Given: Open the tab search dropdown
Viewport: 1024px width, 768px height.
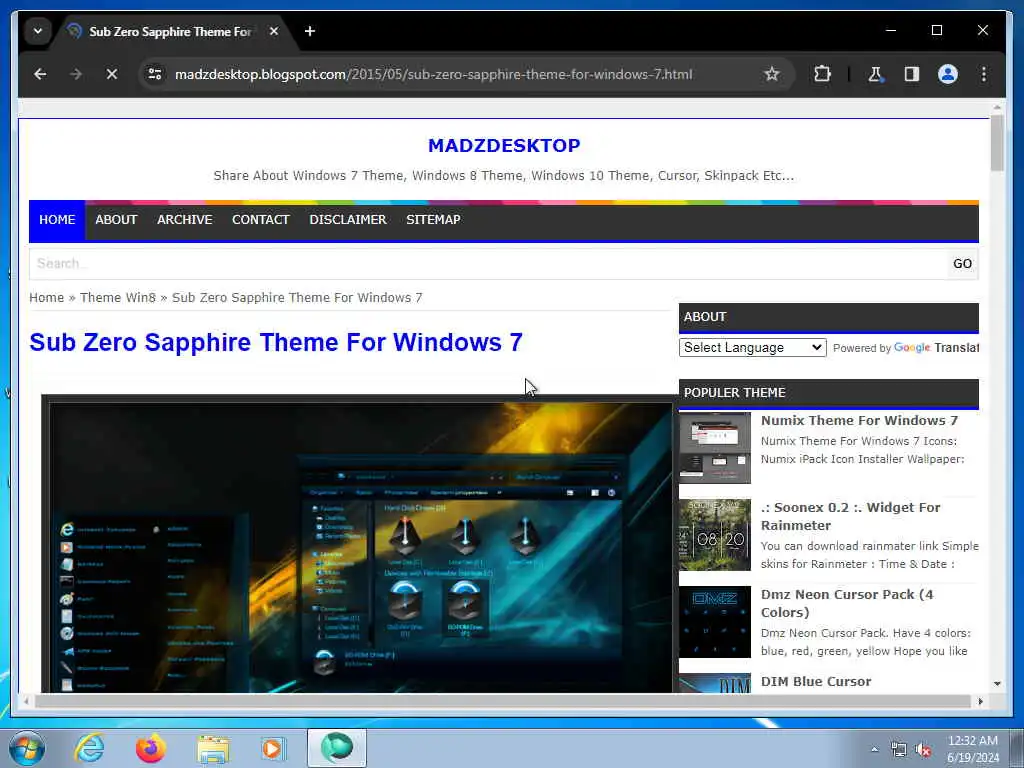Looking at the screenshot, I should [x=38, y=31].
